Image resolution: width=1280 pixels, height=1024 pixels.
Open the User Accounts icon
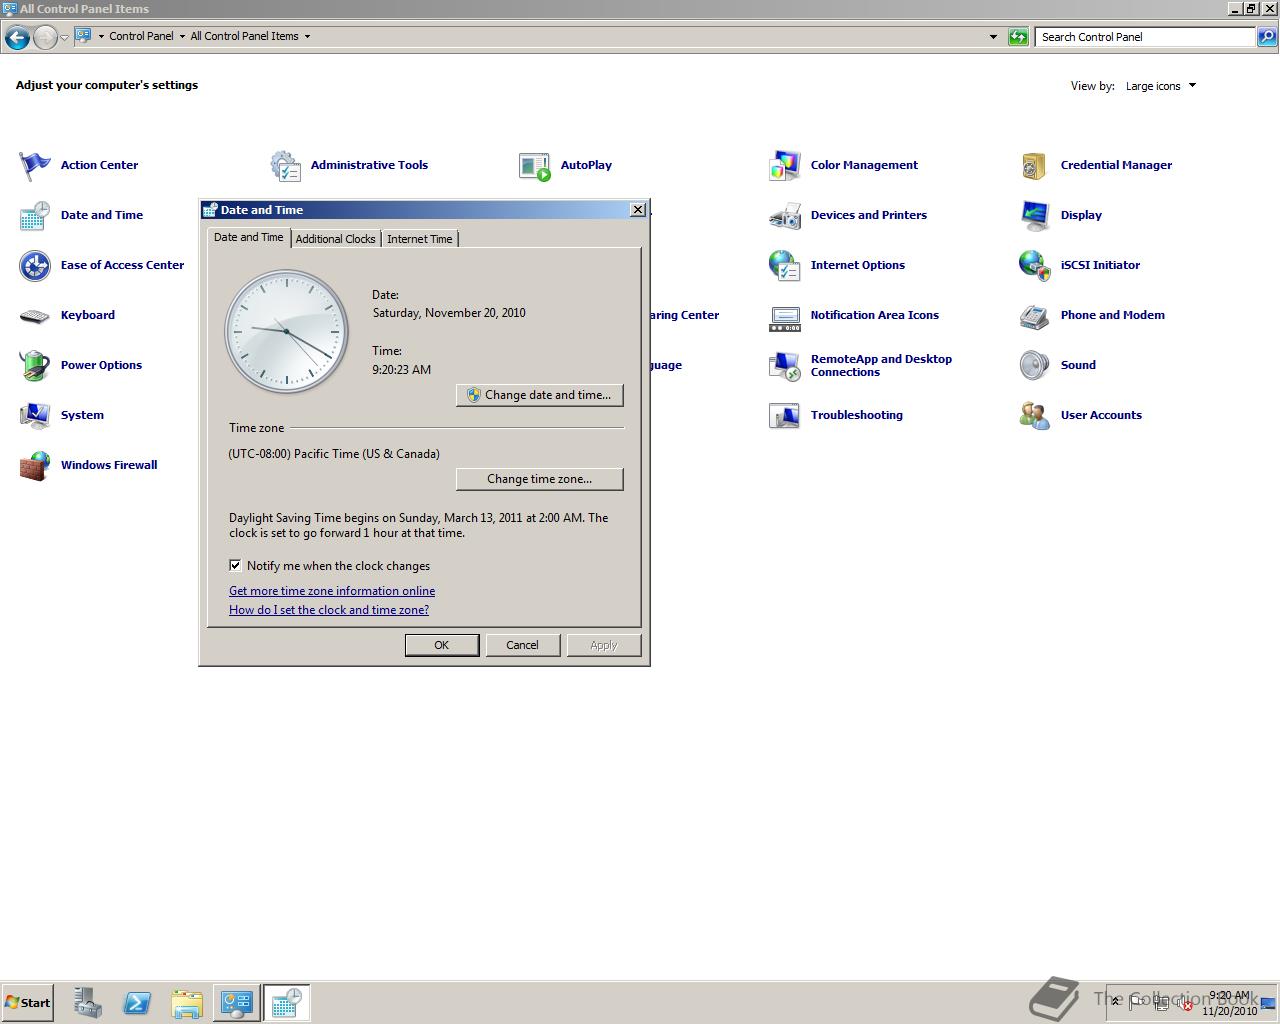[x=1035, y=415]
